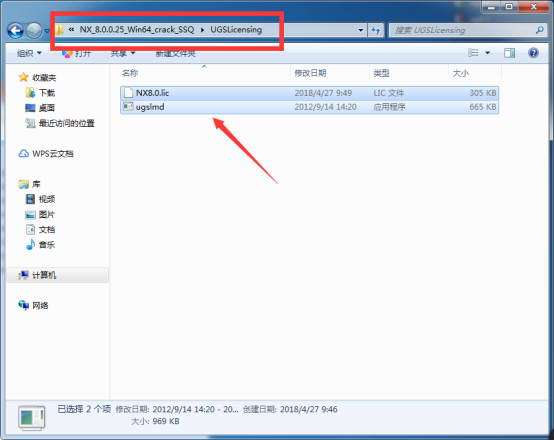Viewport: 554px width, 440px height.
Task: Select the ugslmd application file
Action: (309, 107)
